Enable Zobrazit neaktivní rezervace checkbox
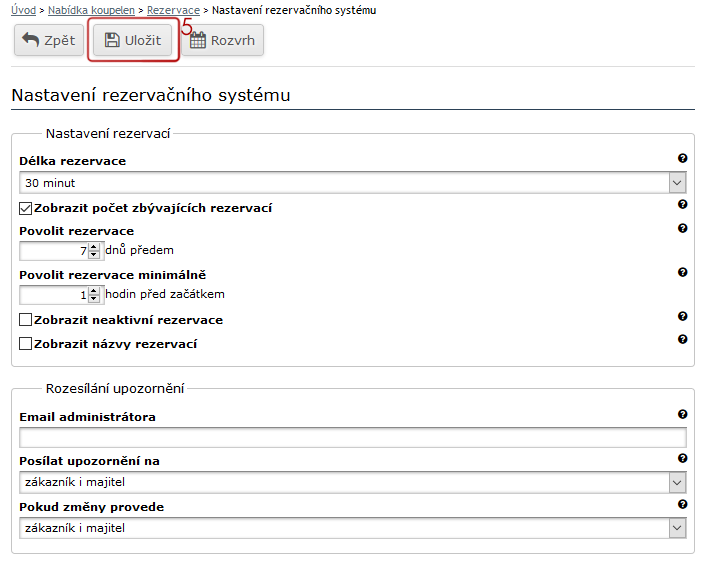 coord(26,320)
